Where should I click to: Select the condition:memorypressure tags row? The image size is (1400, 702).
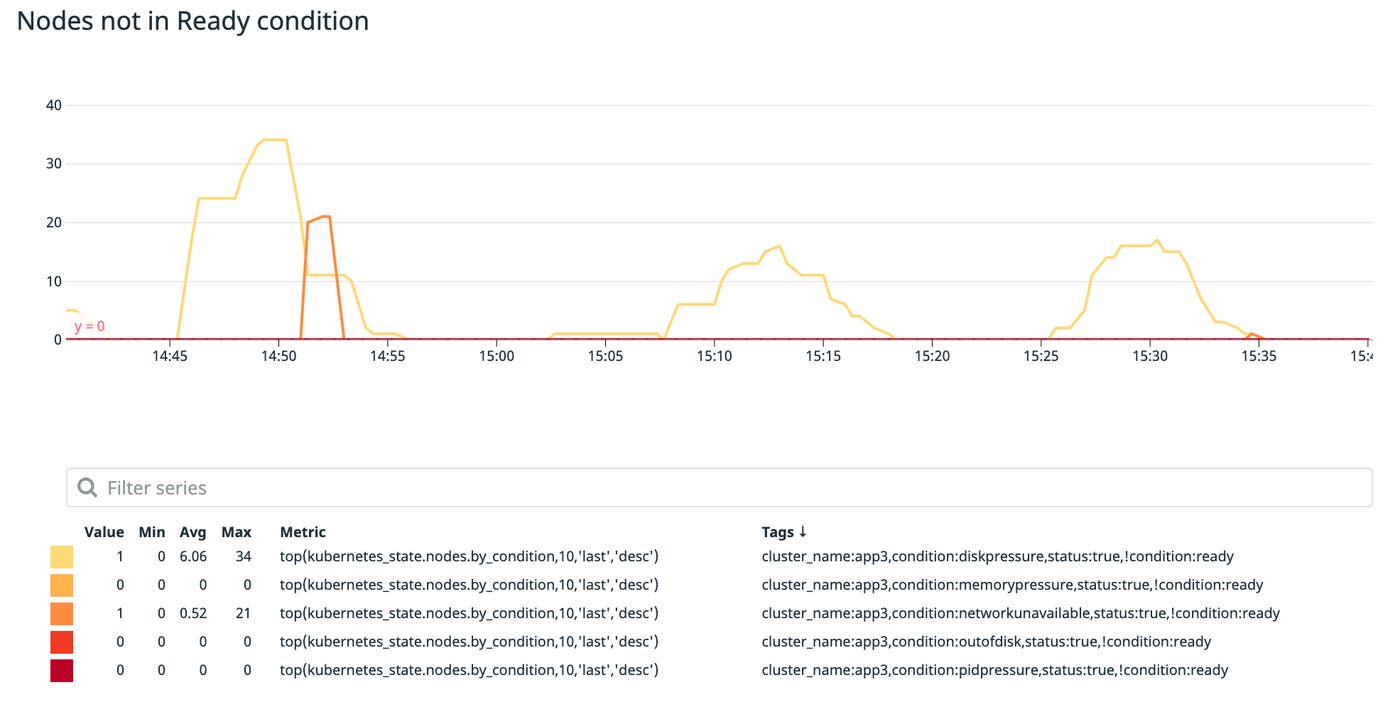(1012, 585)
